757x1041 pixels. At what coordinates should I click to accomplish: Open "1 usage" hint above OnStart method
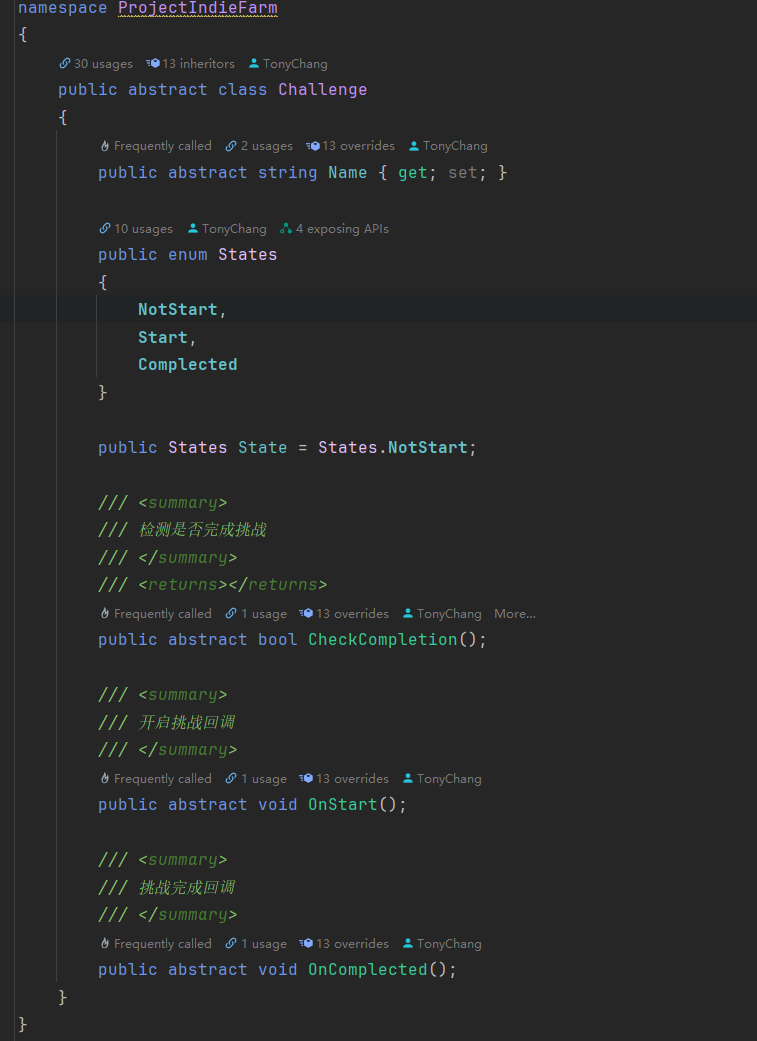263,779
